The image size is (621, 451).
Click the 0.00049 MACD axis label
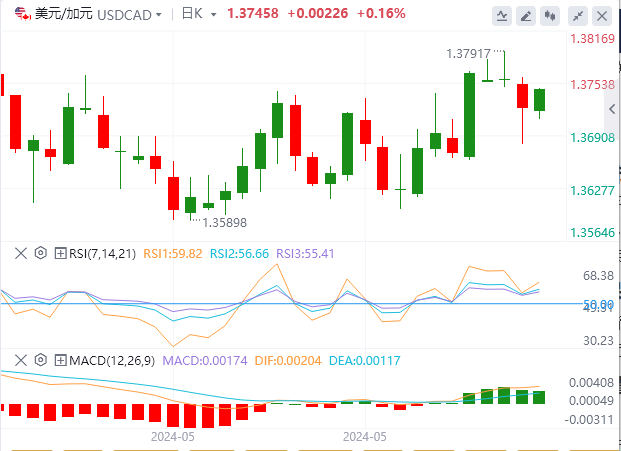(592, 401)
